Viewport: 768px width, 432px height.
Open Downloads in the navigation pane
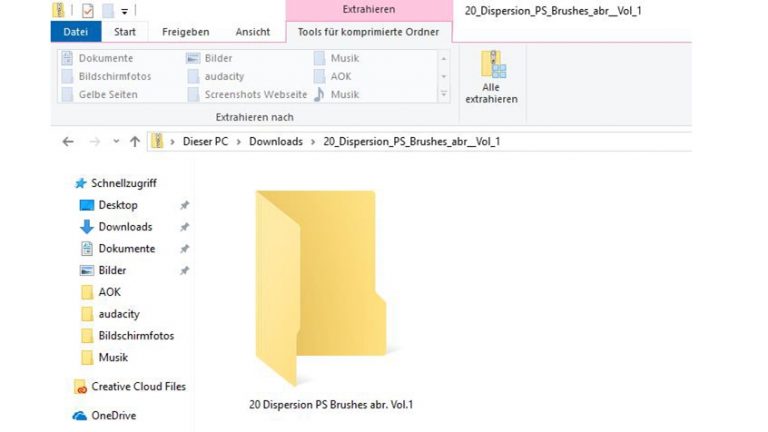pyautogui.click(x=125, y=227)
